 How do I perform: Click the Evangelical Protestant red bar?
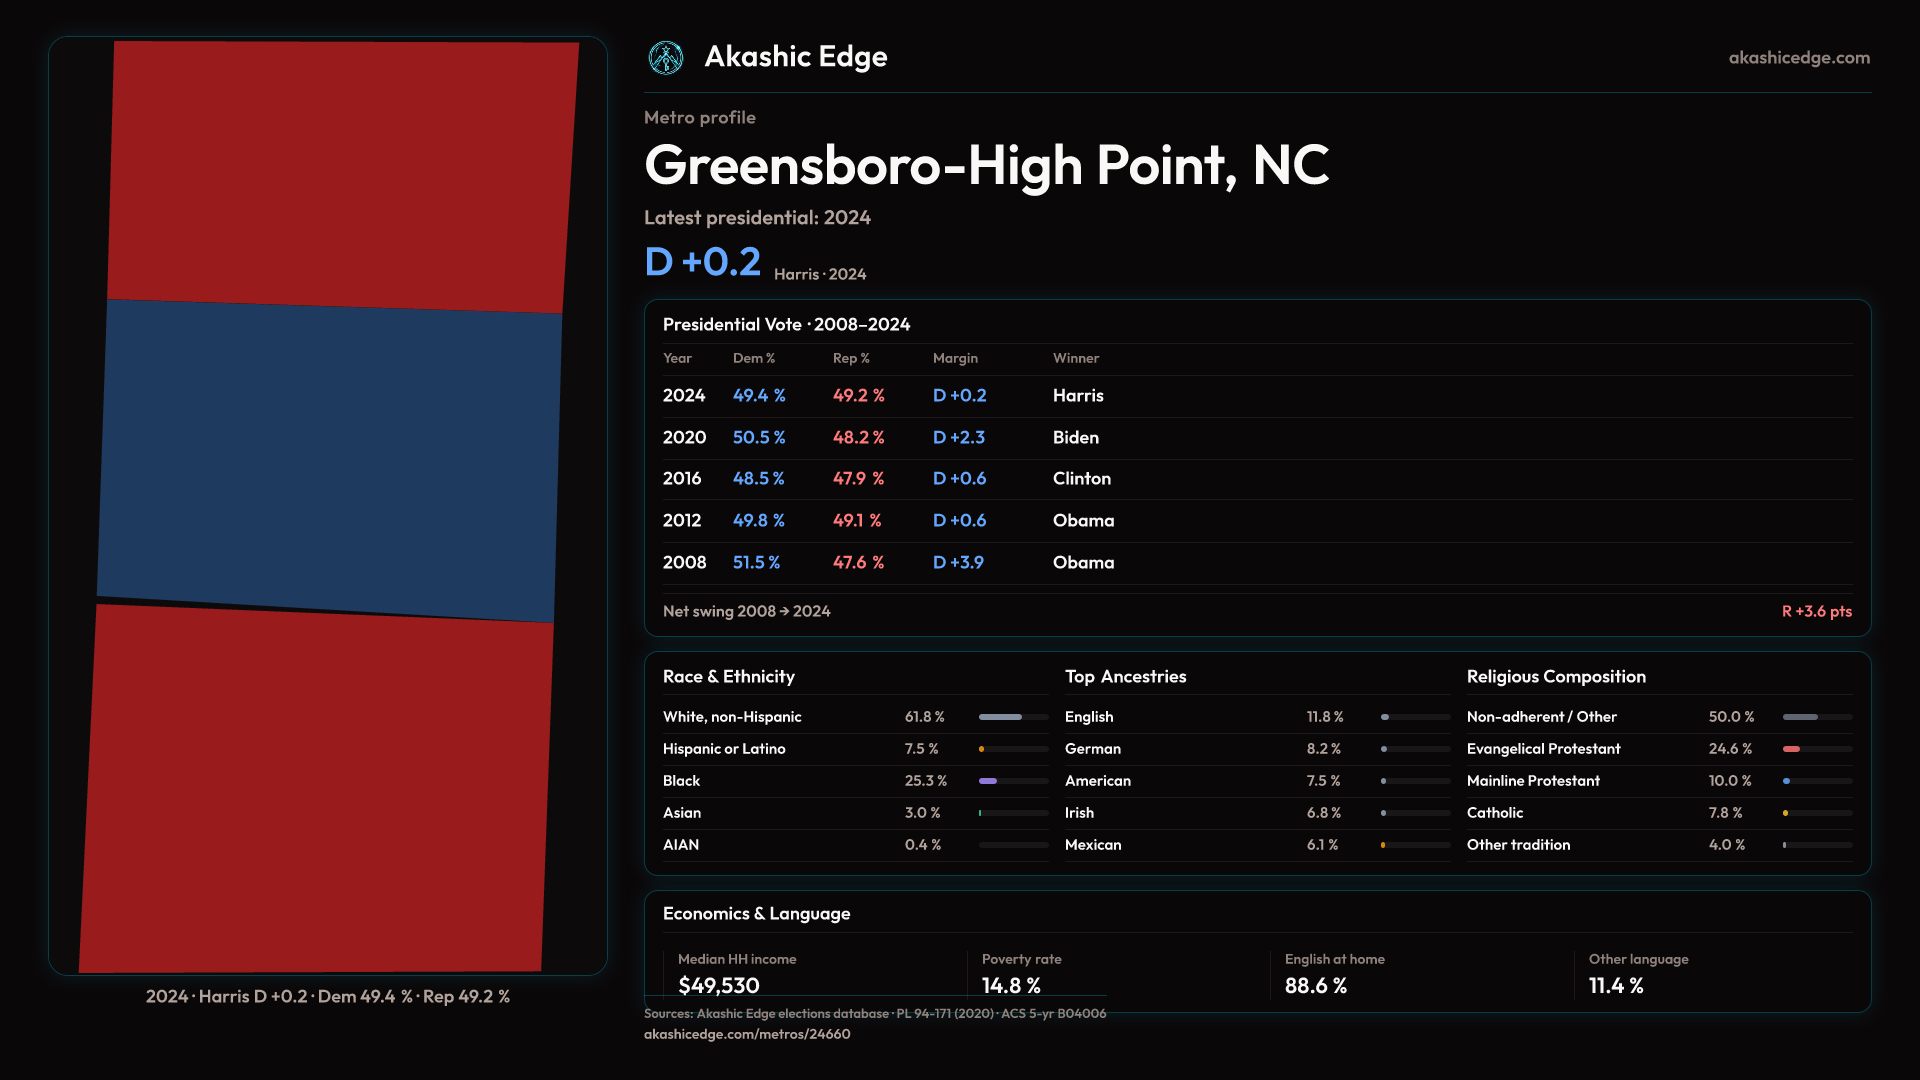1791,749
